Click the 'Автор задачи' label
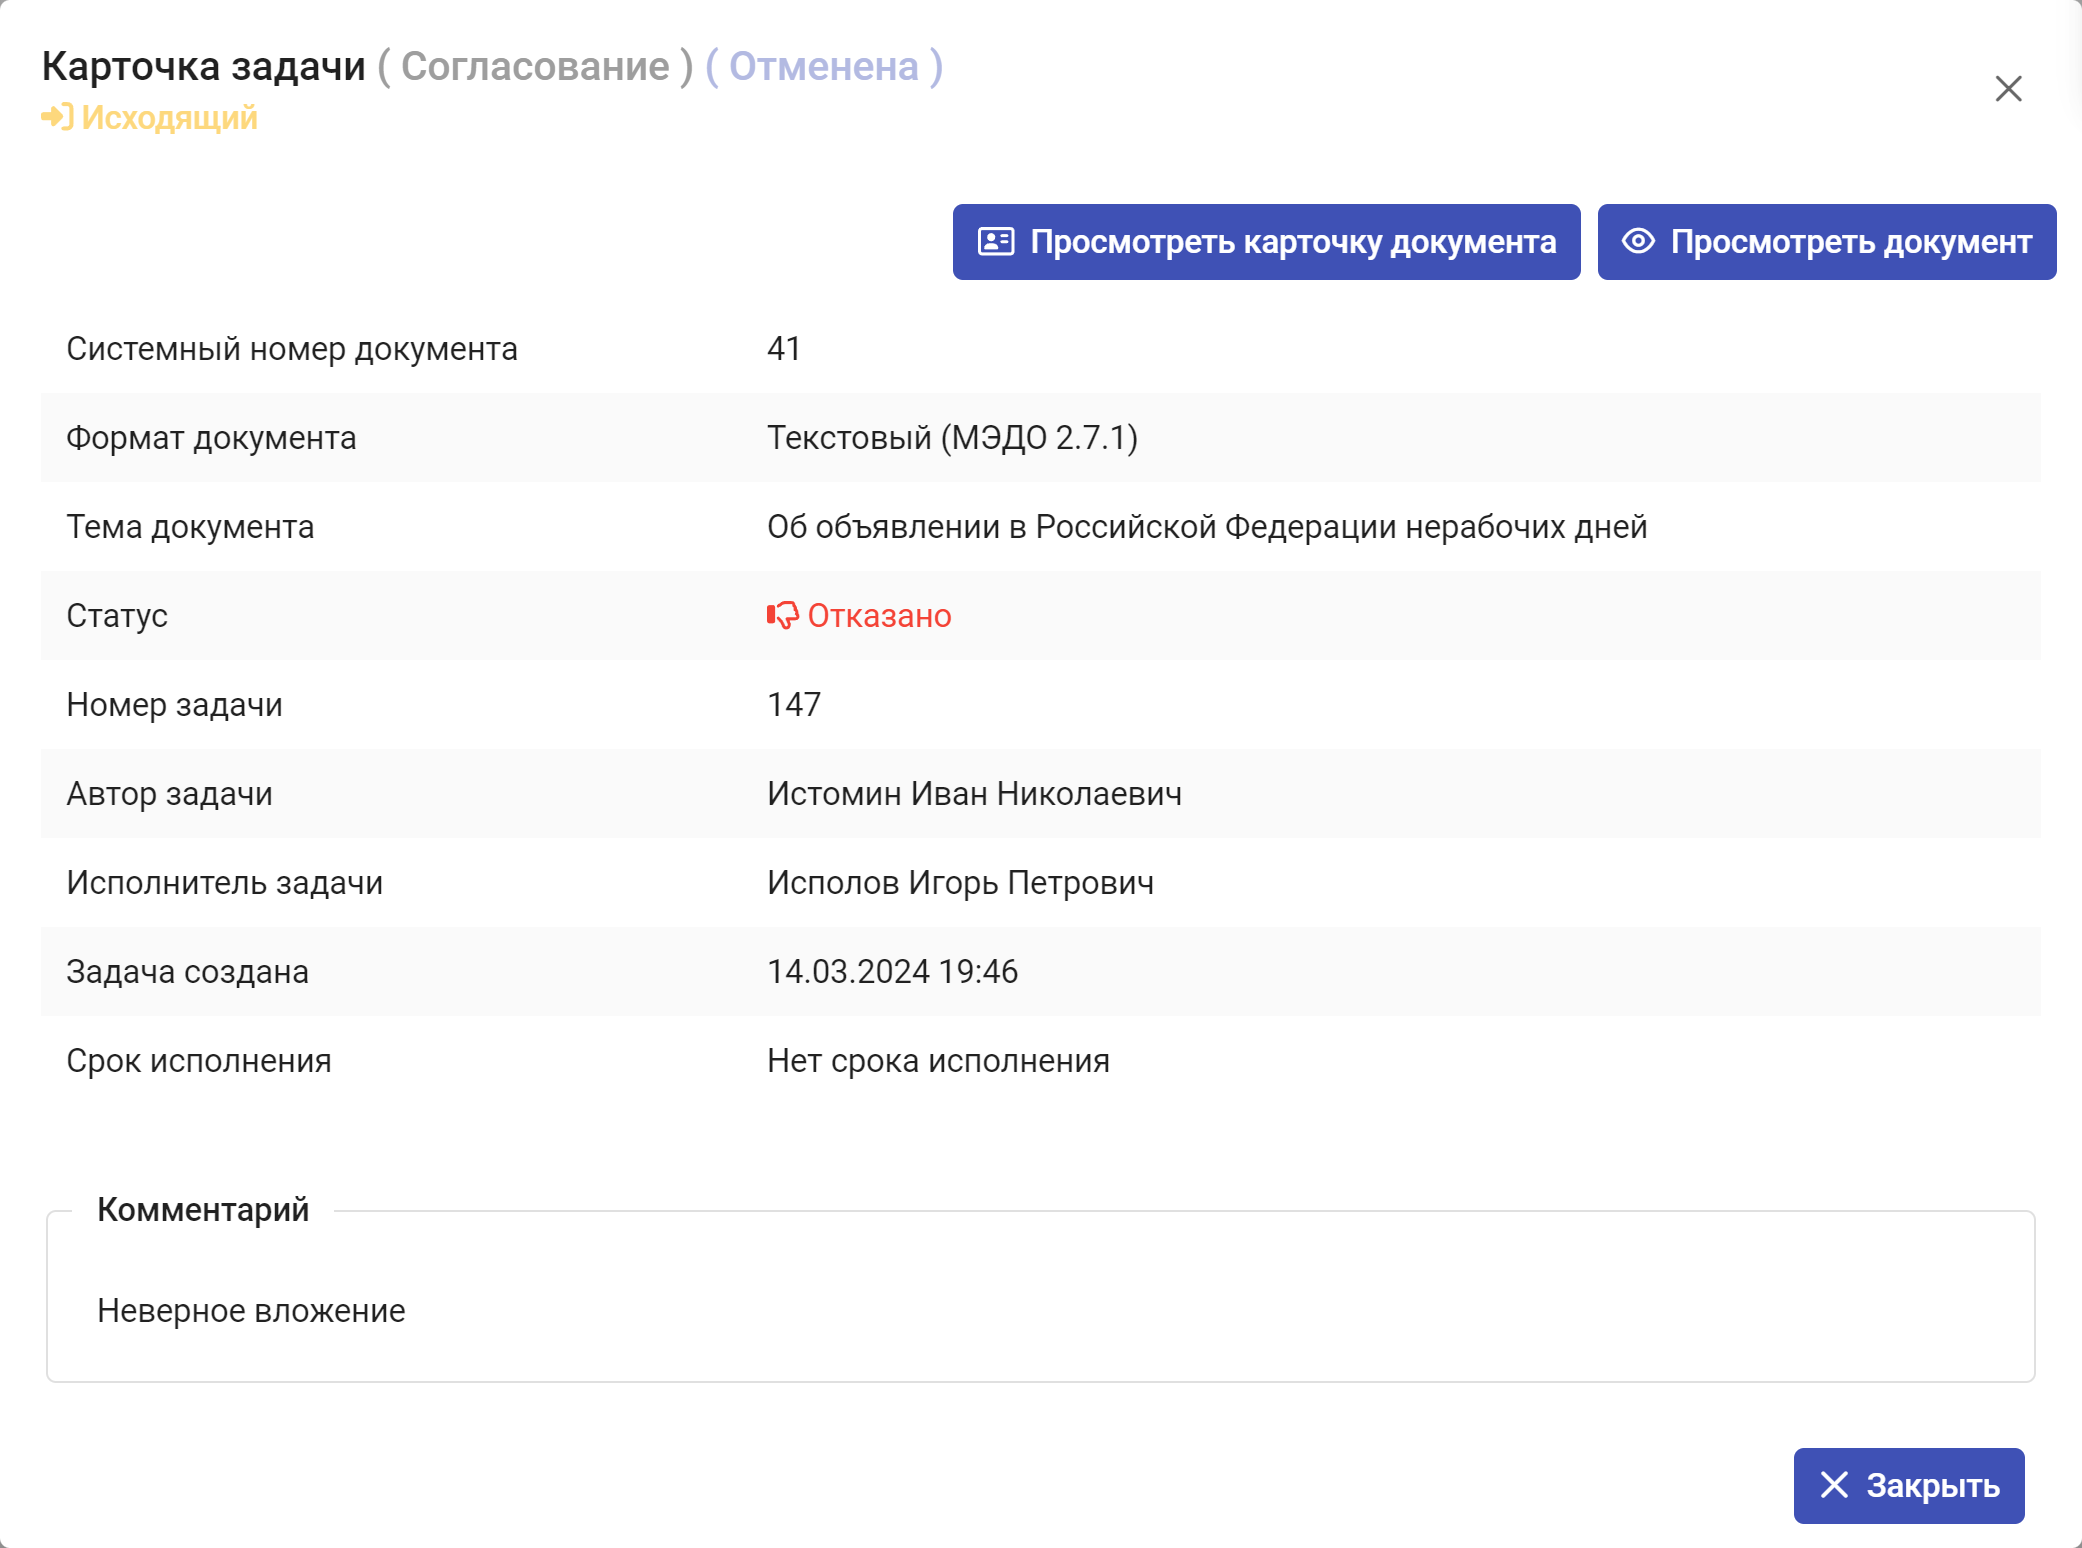Image resolution: width=2082 pixels, height=1548 pixels. 170,794
